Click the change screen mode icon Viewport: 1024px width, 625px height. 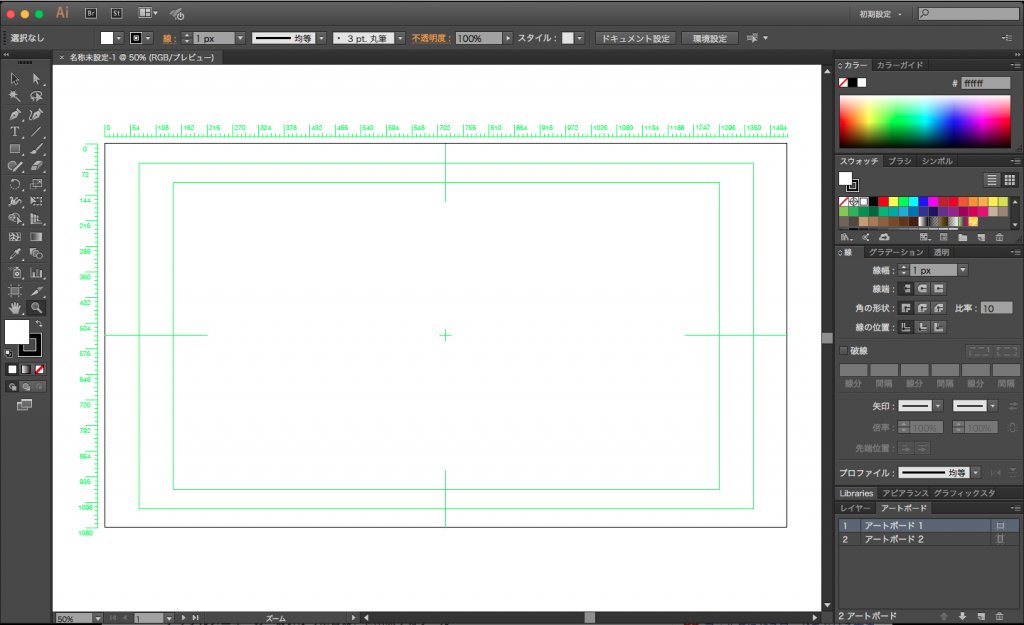(24, 405)
